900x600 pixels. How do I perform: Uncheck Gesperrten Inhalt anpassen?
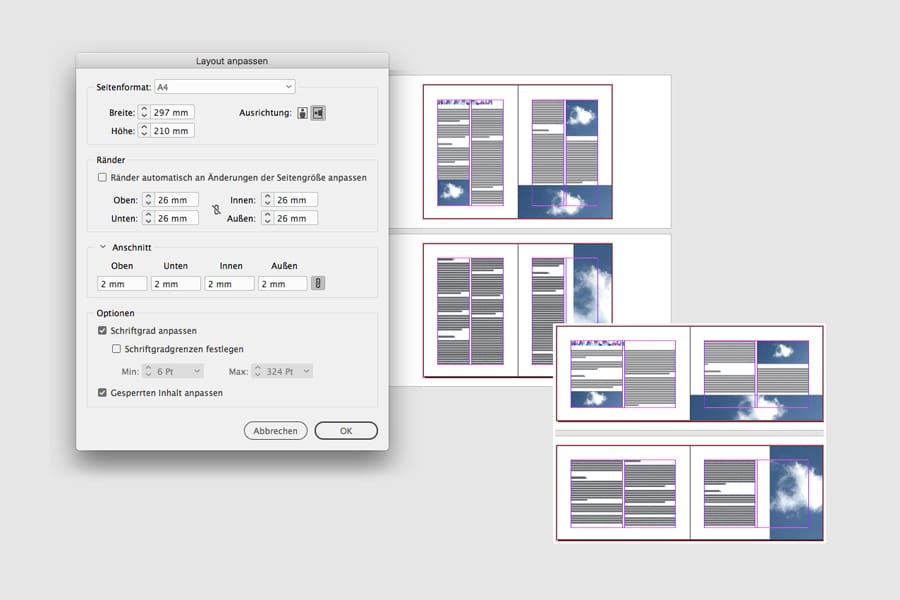point(102,393)
